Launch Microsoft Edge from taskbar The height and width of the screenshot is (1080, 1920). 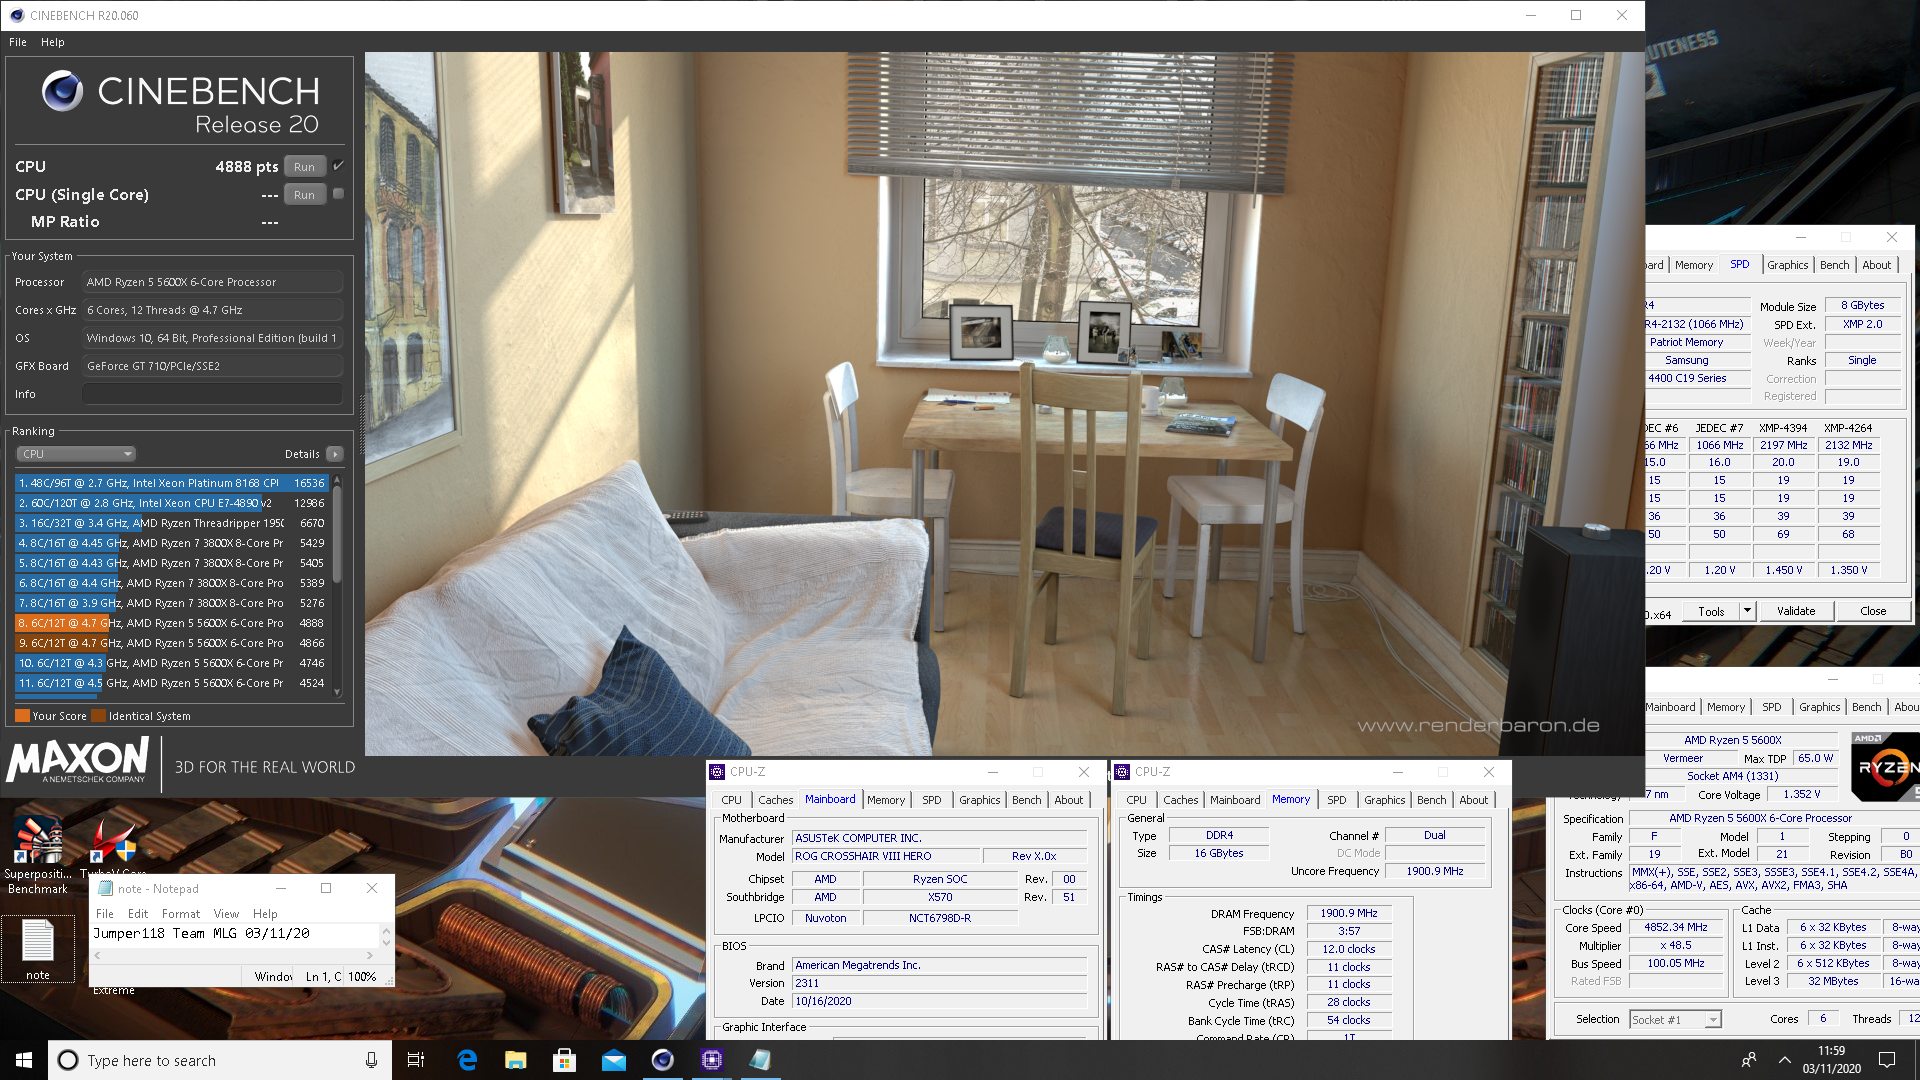click(x=467, y=1060)
